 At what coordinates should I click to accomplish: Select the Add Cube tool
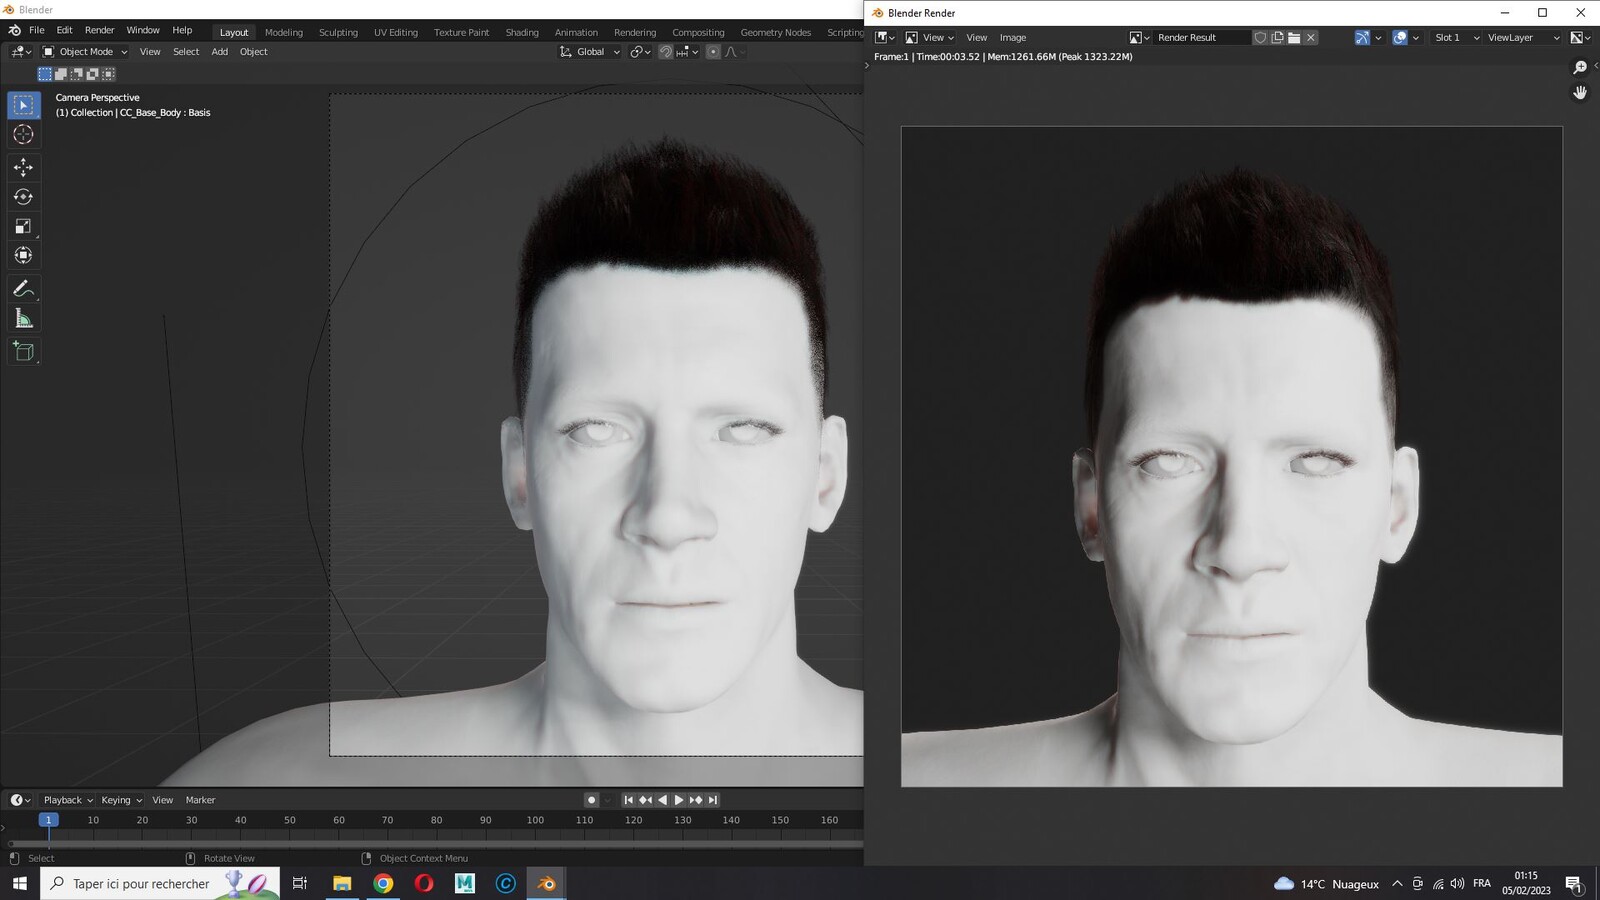tap(24, 351)
